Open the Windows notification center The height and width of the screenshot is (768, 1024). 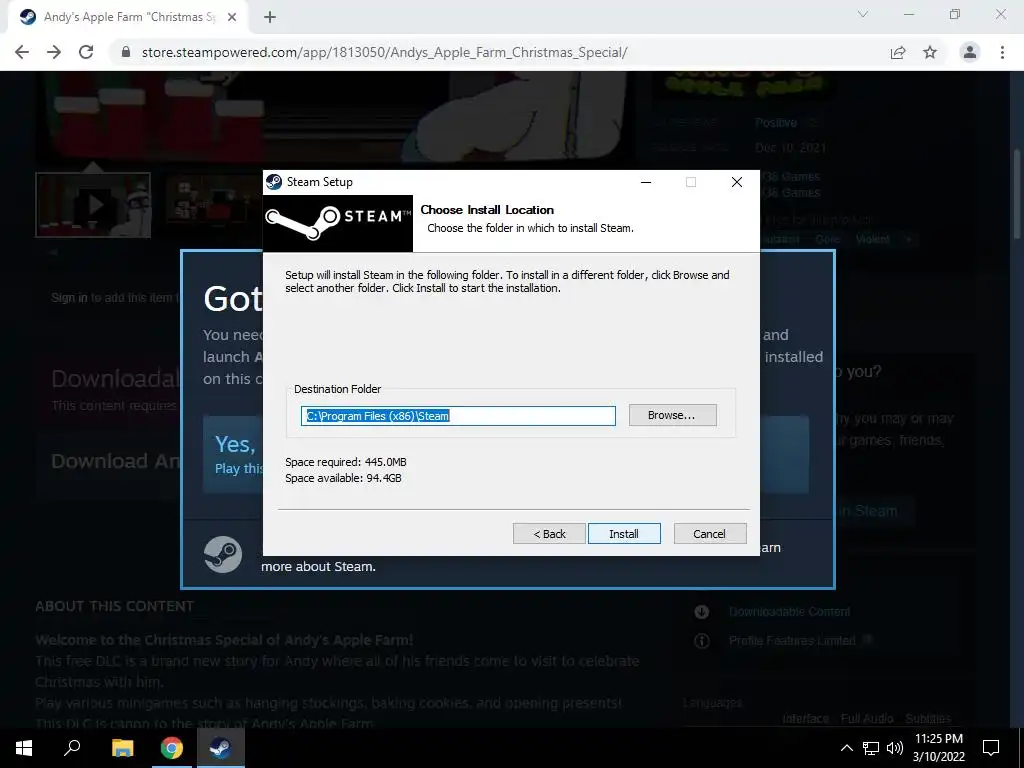991,748
